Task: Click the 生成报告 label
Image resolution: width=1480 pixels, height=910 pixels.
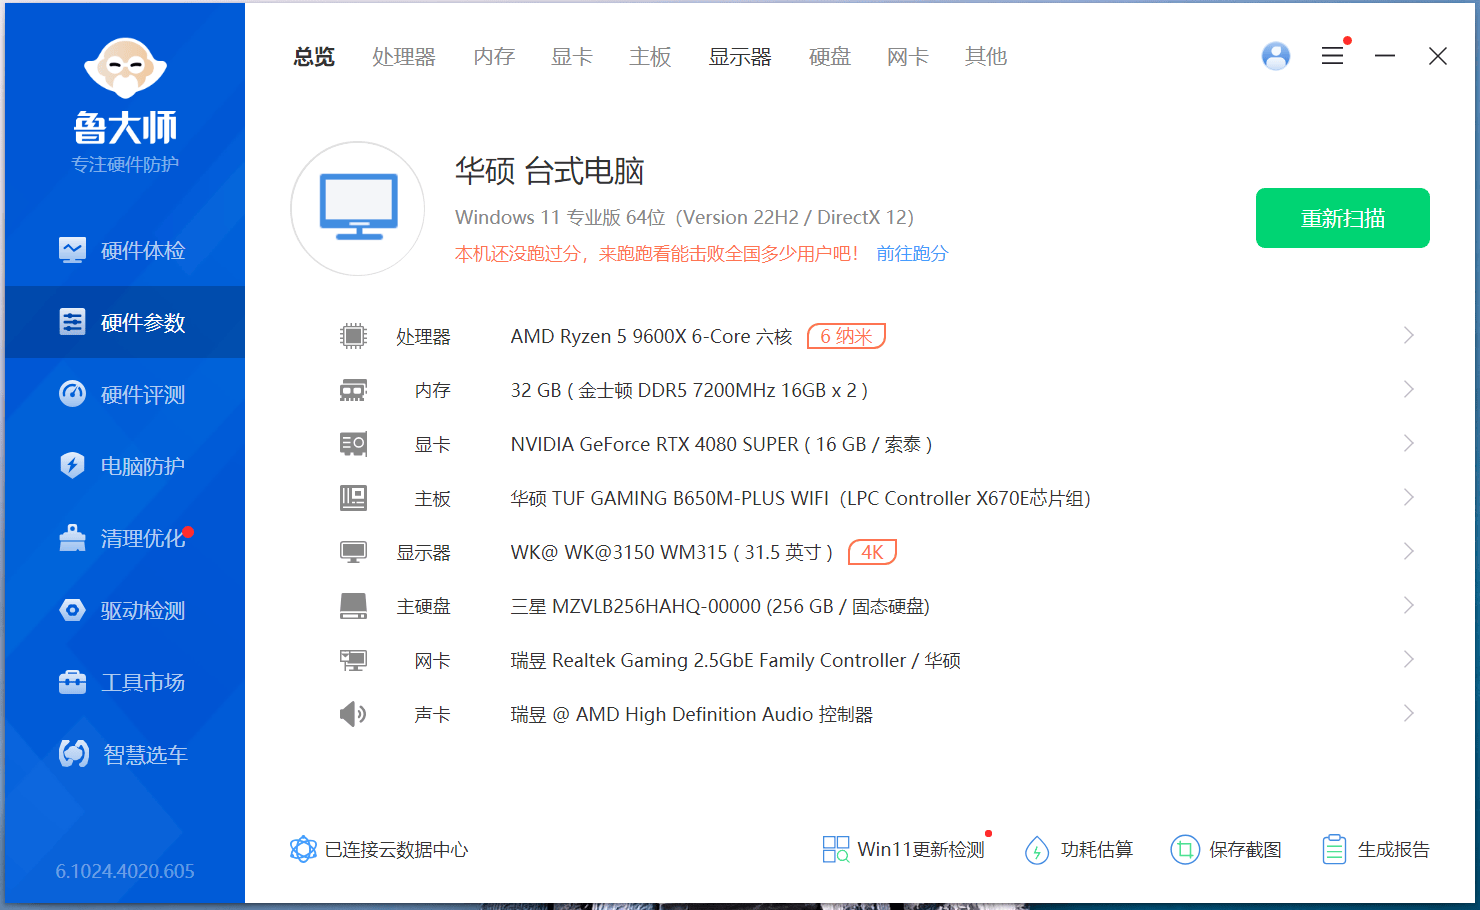Action: (x=1394, y=850)
